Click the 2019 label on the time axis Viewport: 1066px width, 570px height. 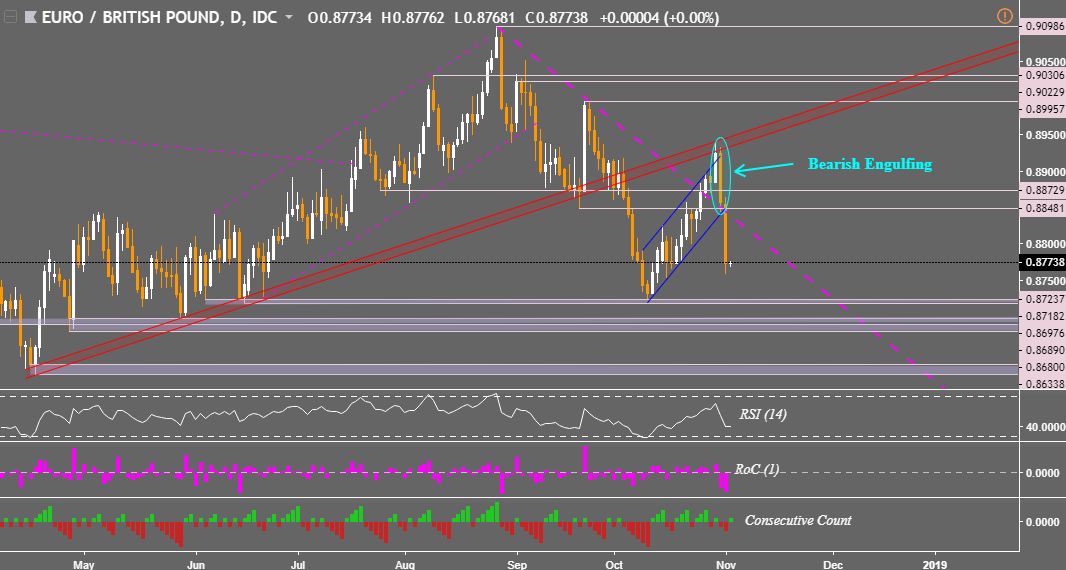(935, 565)
